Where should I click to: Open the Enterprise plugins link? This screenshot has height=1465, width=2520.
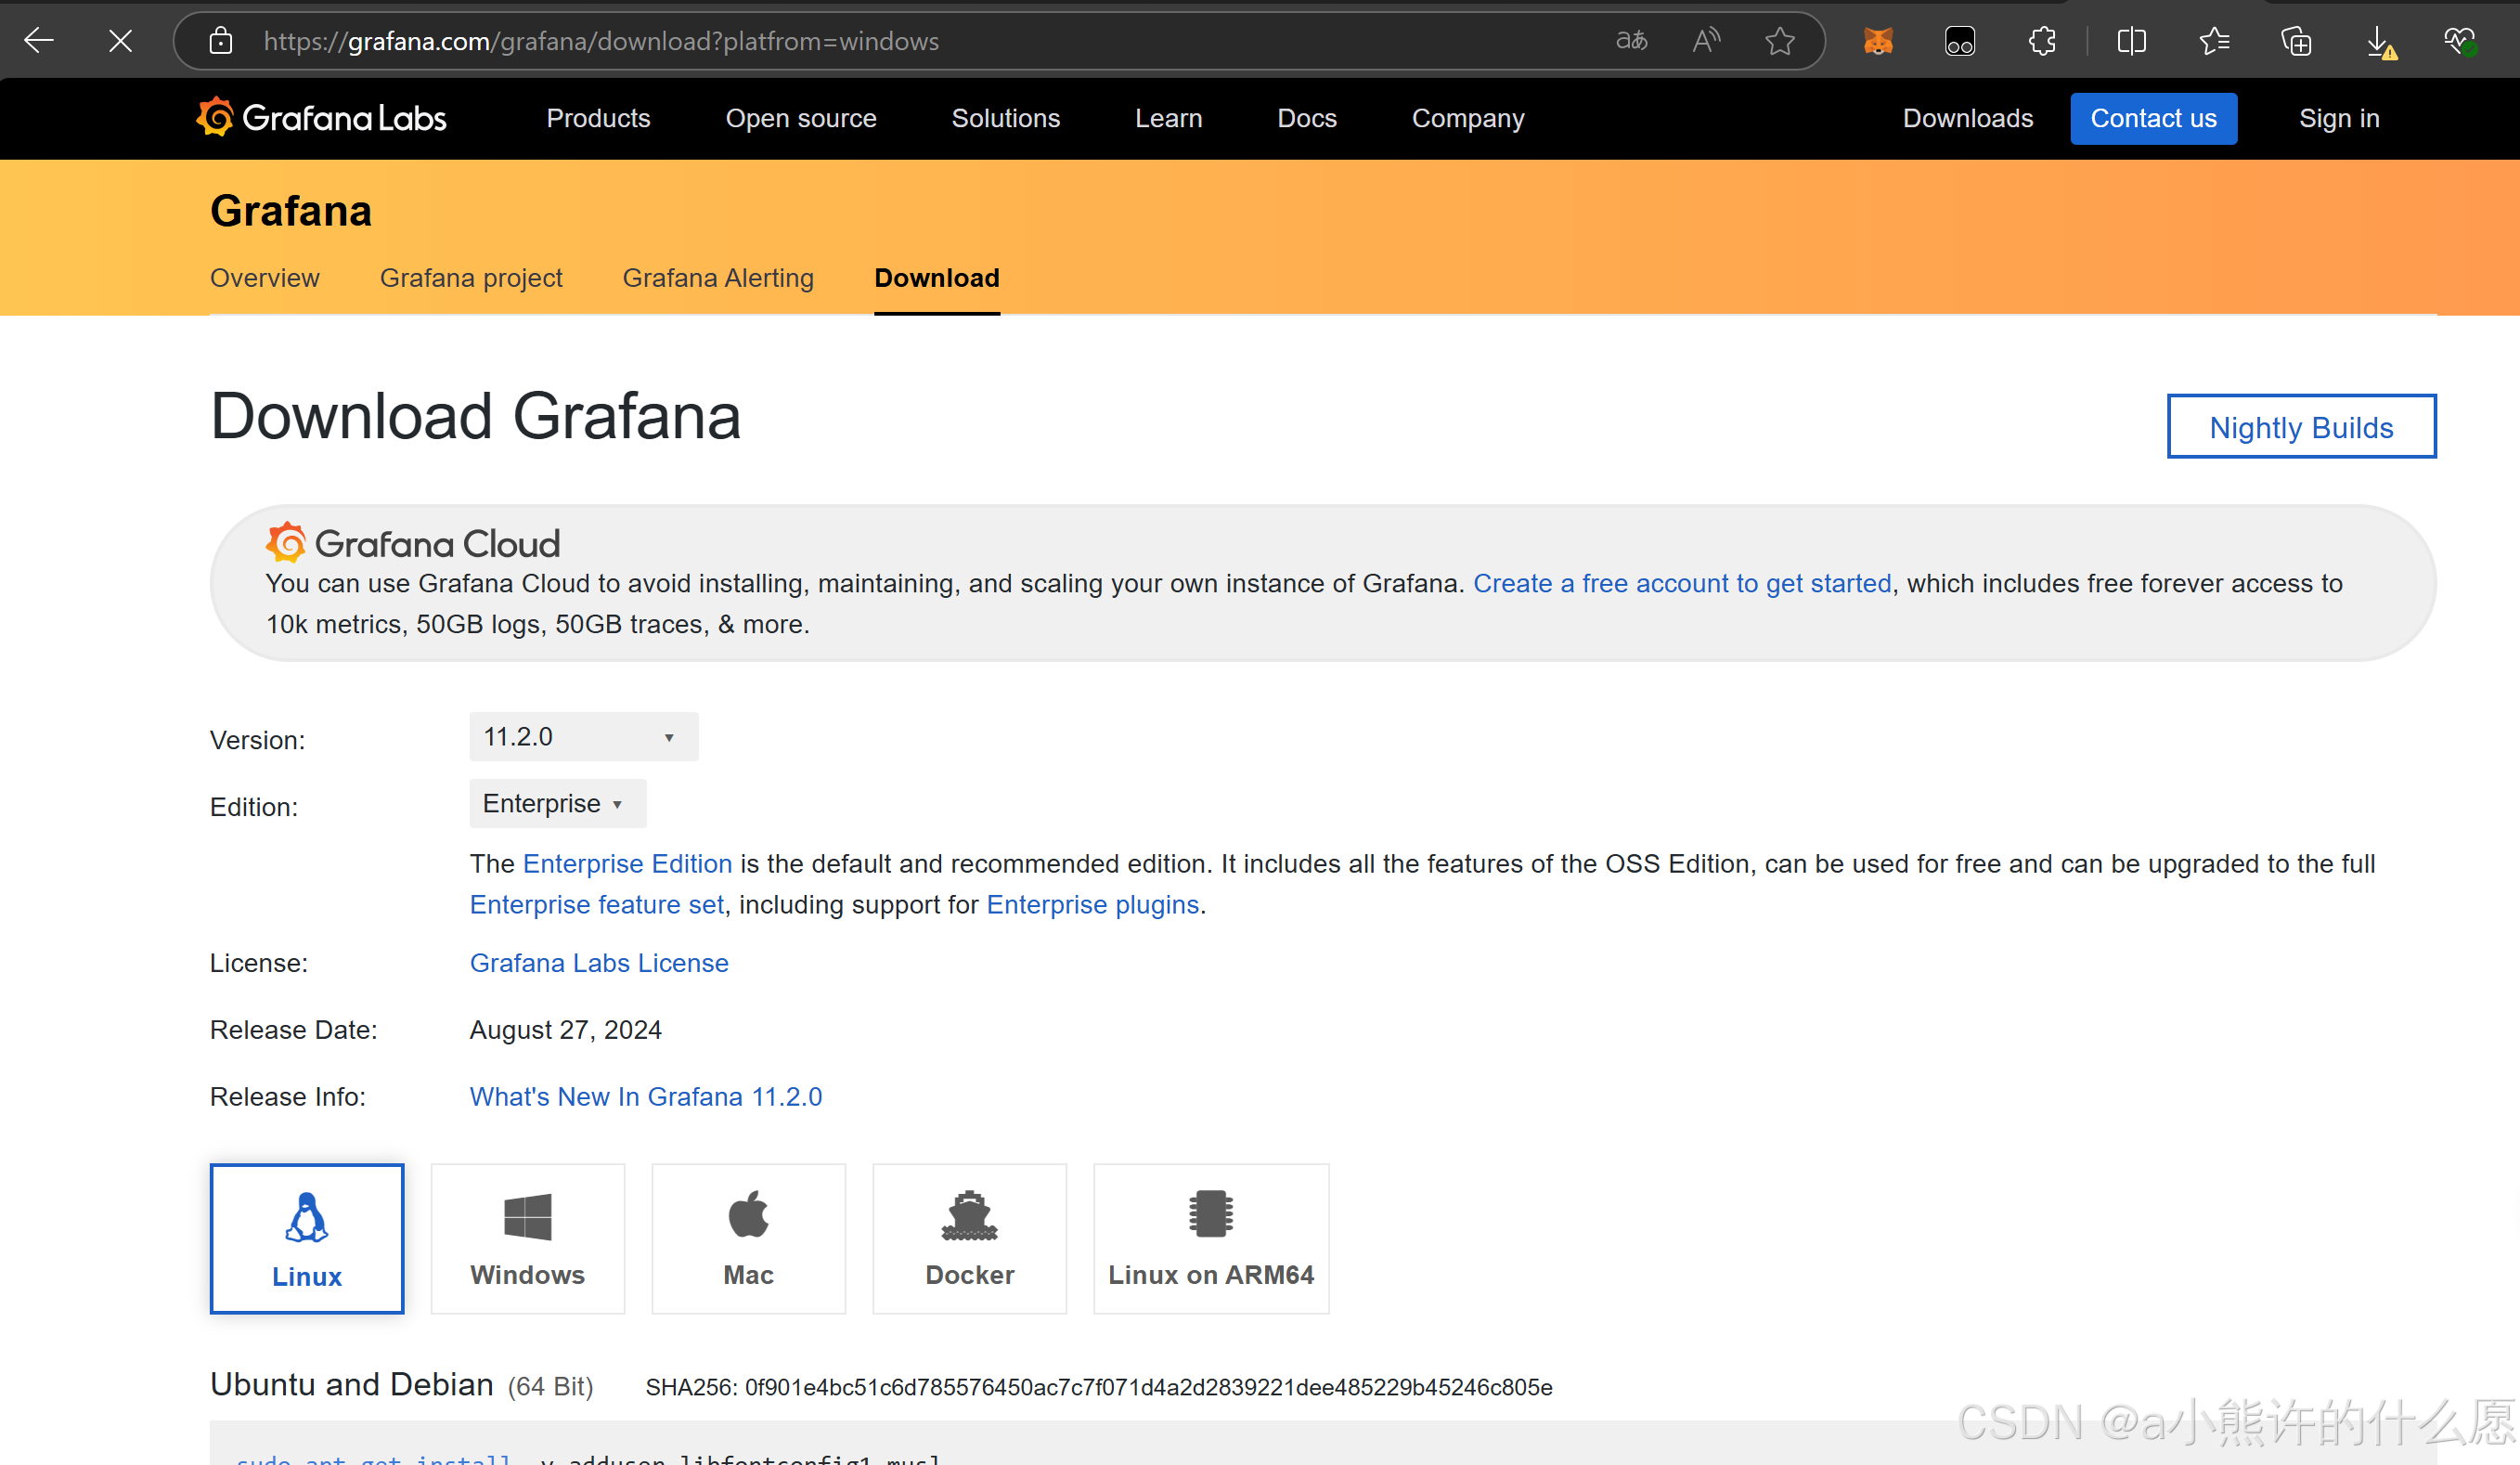(x=1093, y=904)
